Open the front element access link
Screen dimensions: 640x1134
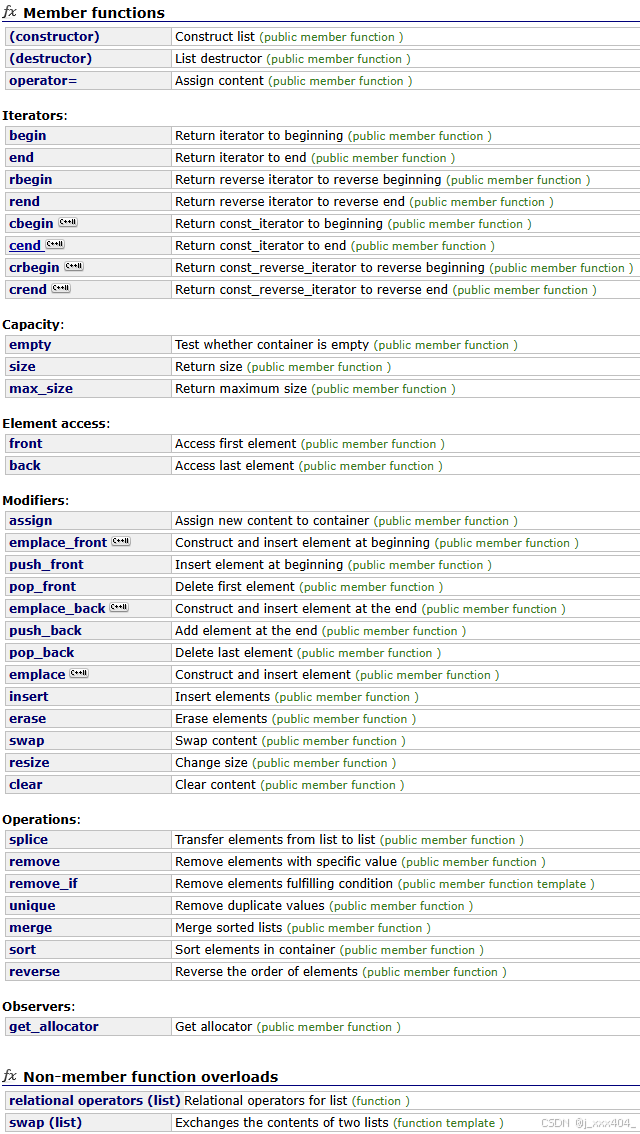pyautogui.click(x=25, y=443)
